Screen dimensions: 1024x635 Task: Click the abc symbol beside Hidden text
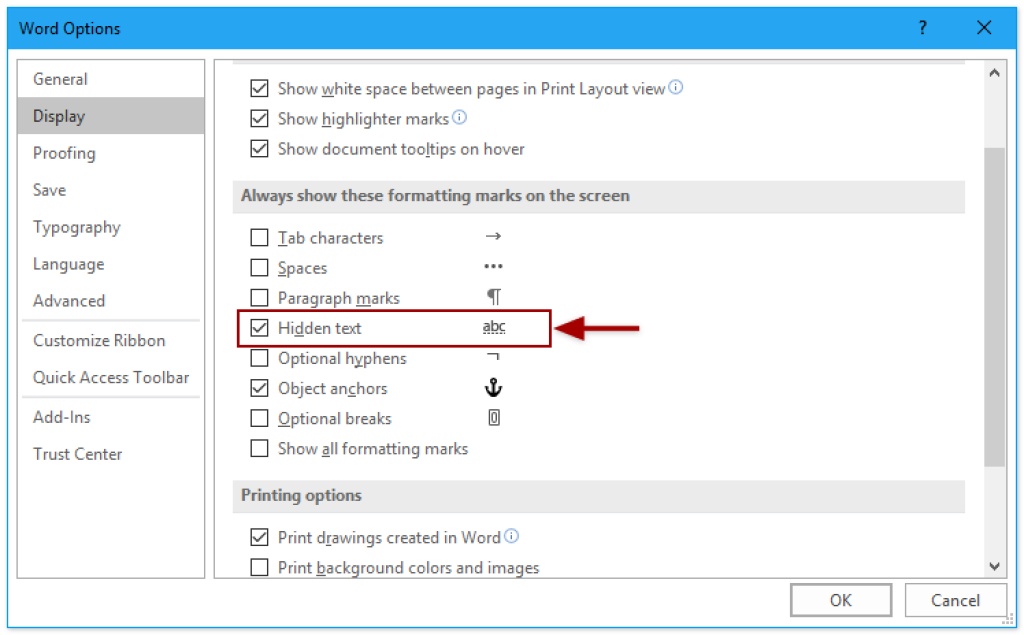494,327
